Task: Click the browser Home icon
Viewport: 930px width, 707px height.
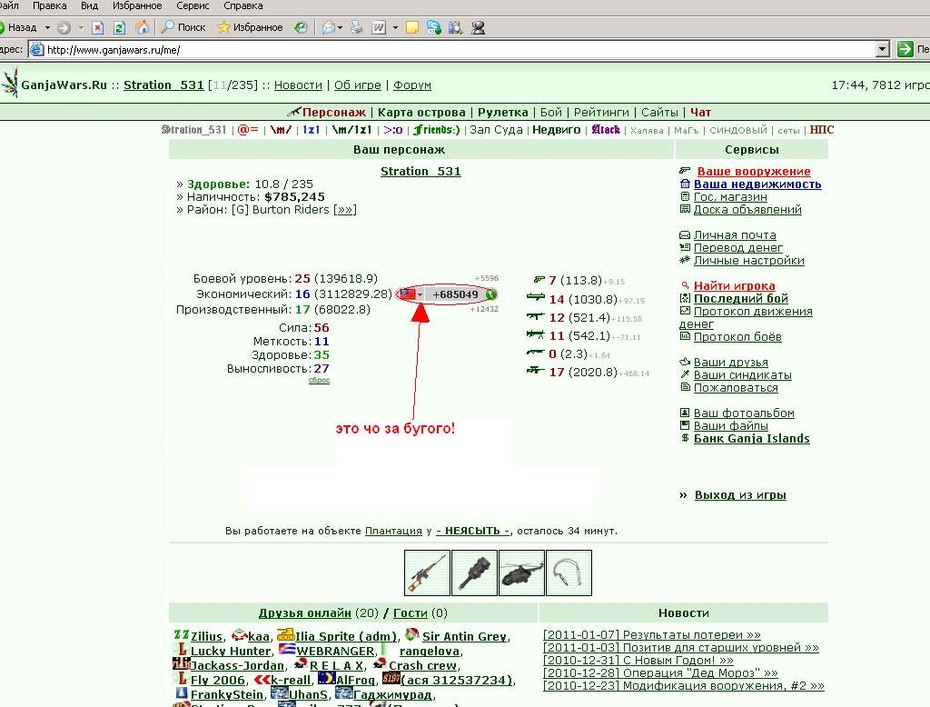Action: (x=142, y=27)
